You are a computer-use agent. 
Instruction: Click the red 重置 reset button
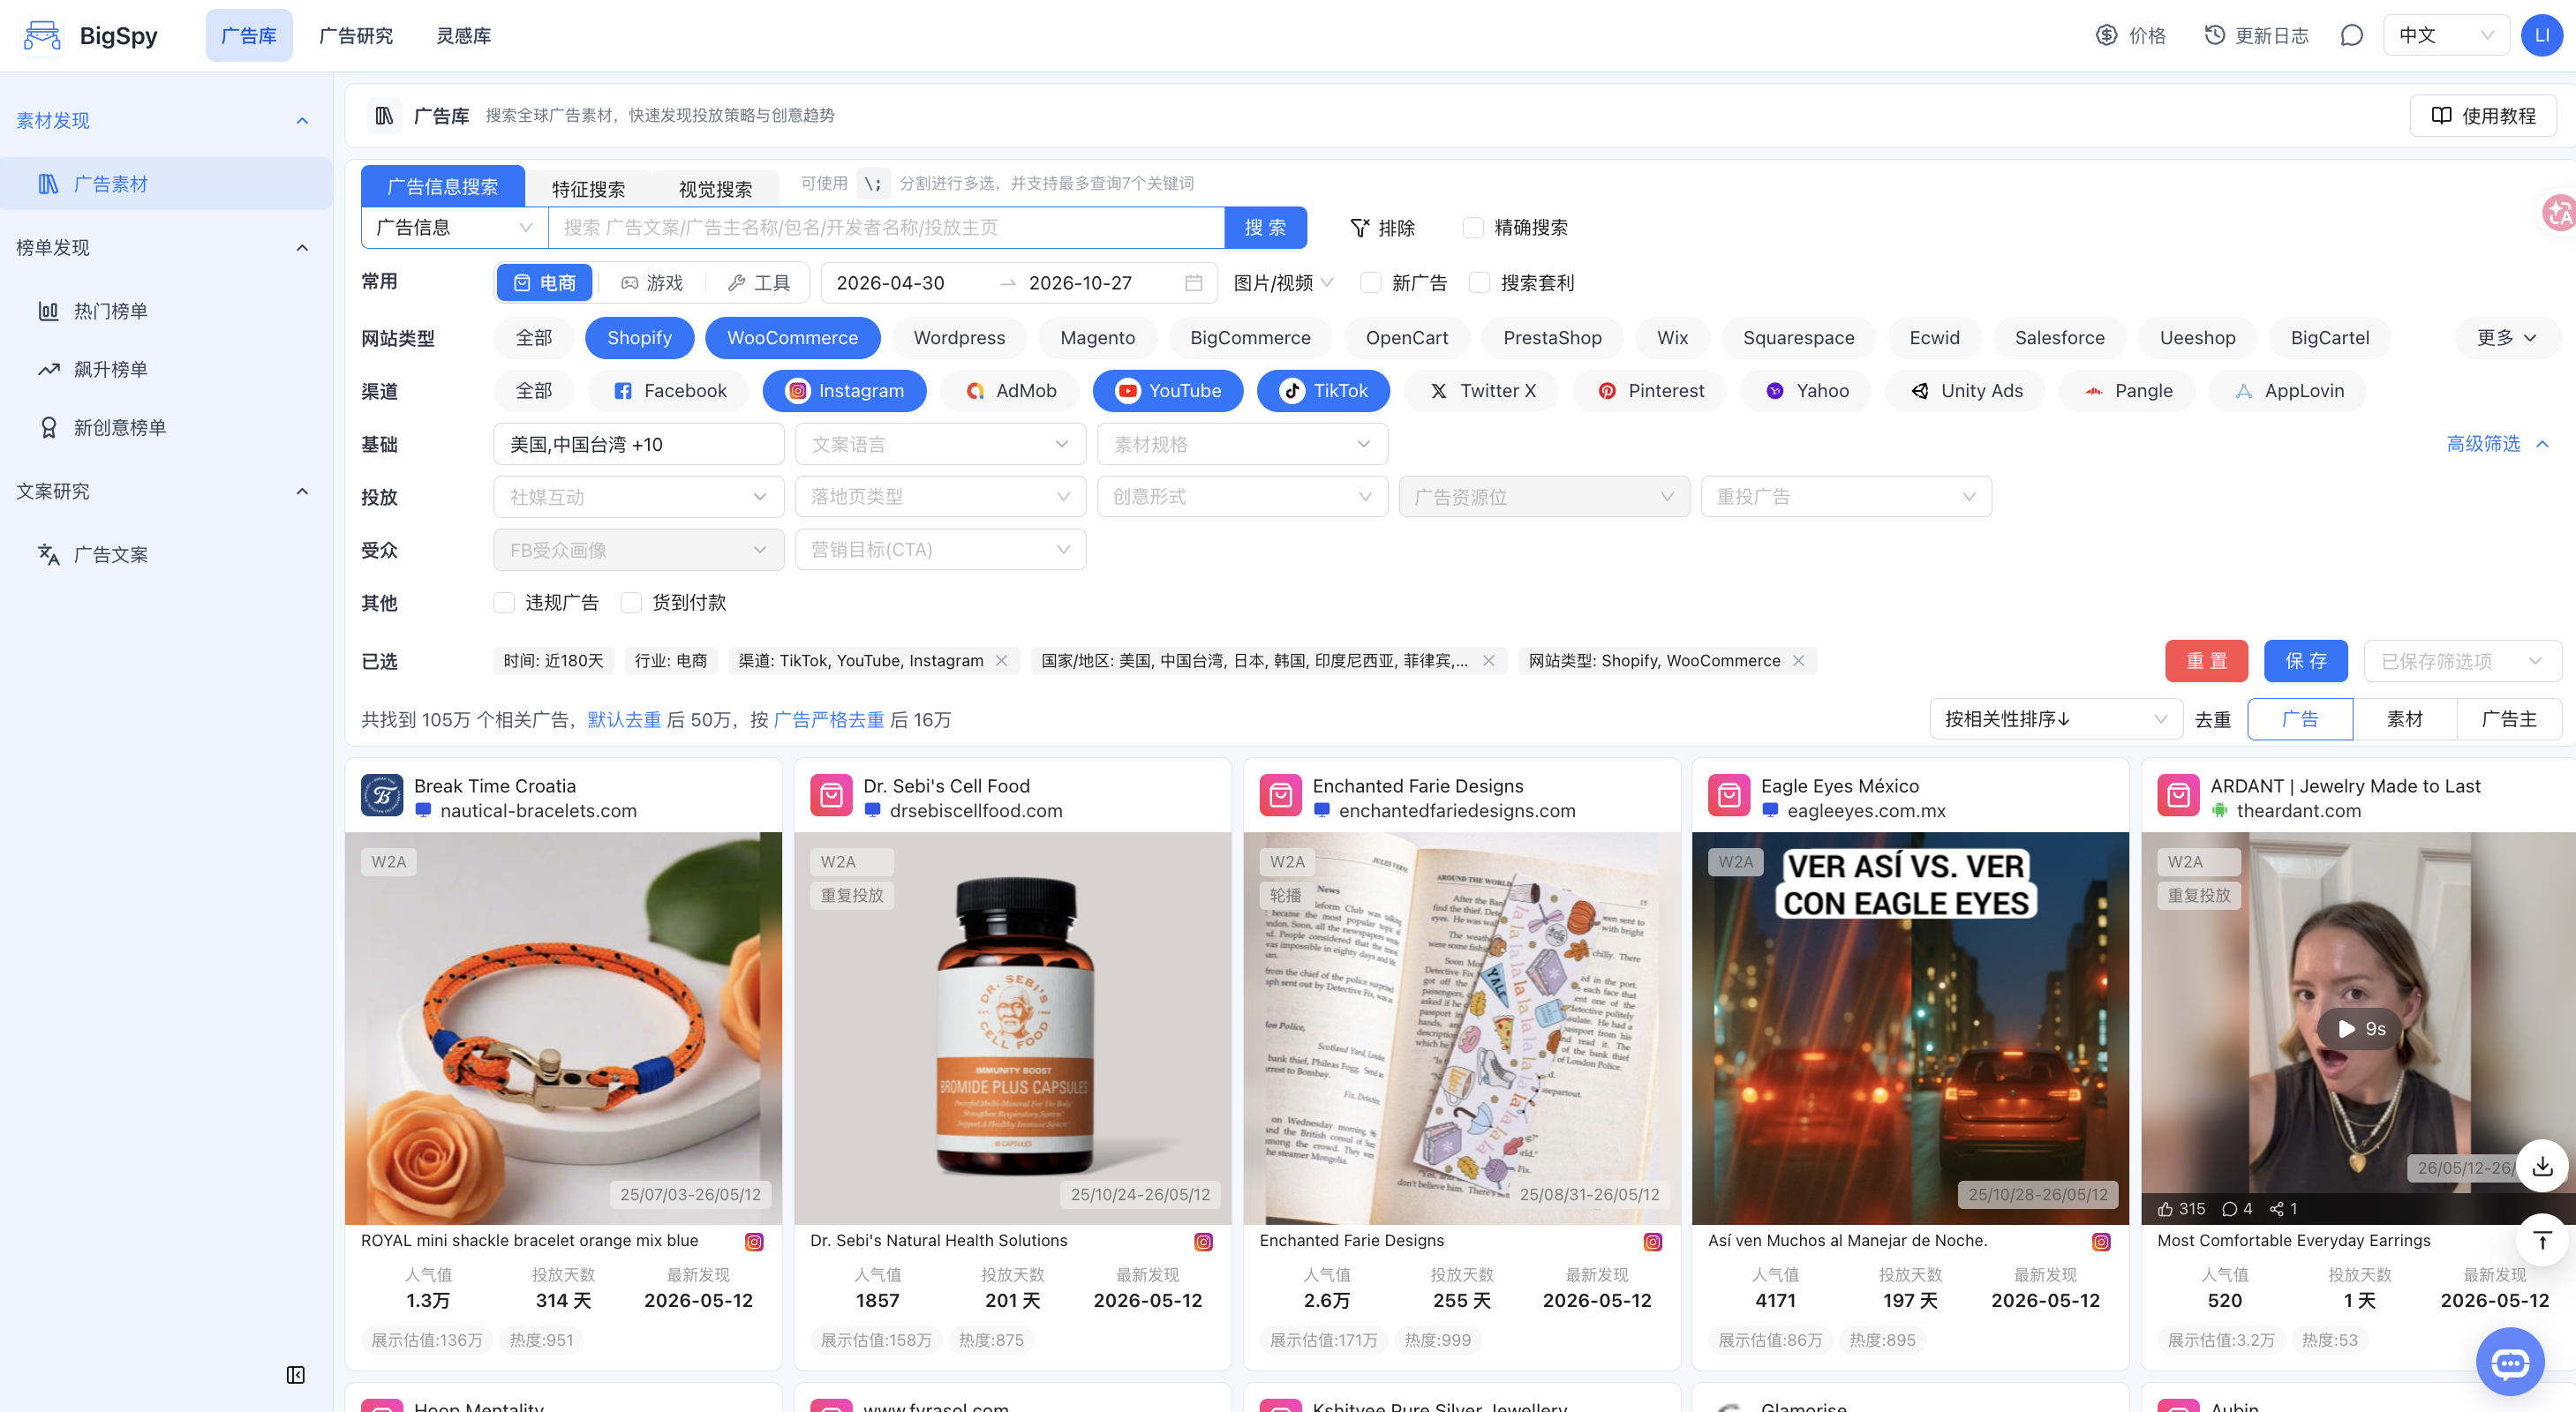pos(2207,661)
